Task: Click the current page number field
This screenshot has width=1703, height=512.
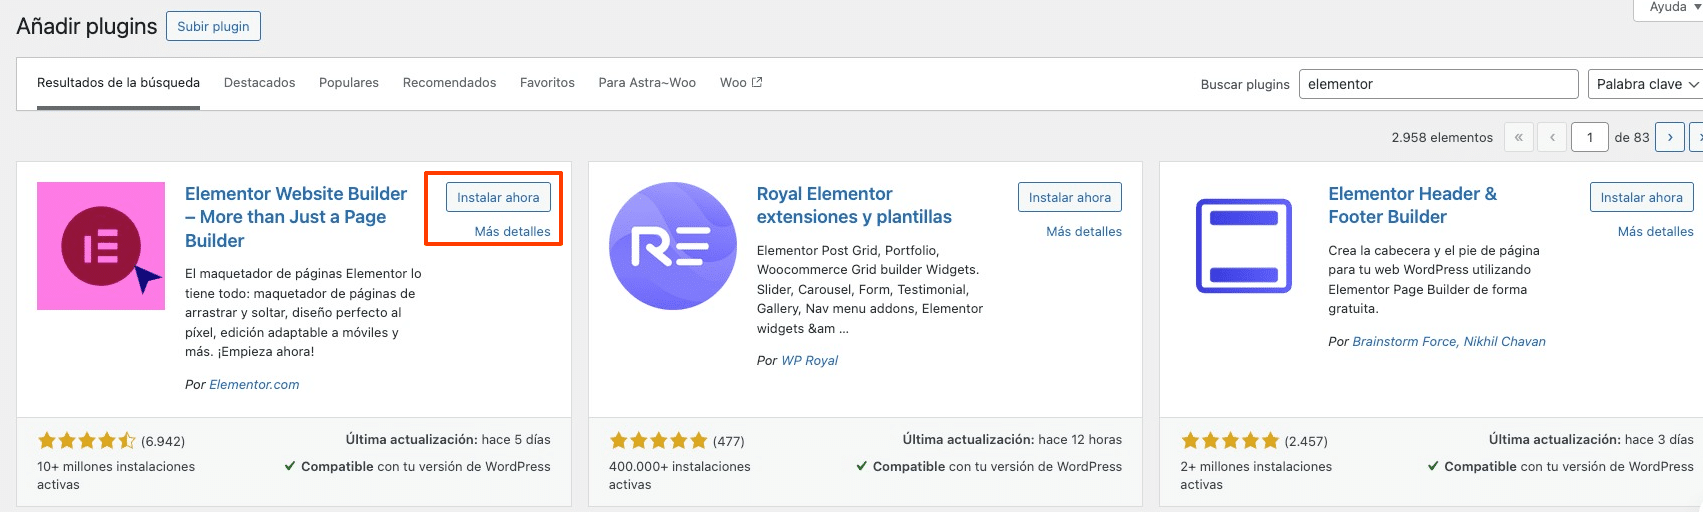Action: 1589,137
